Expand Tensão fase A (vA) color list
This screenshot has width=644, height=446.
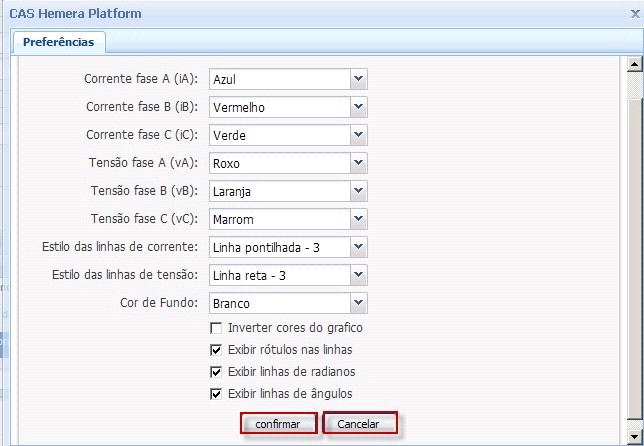359,163
